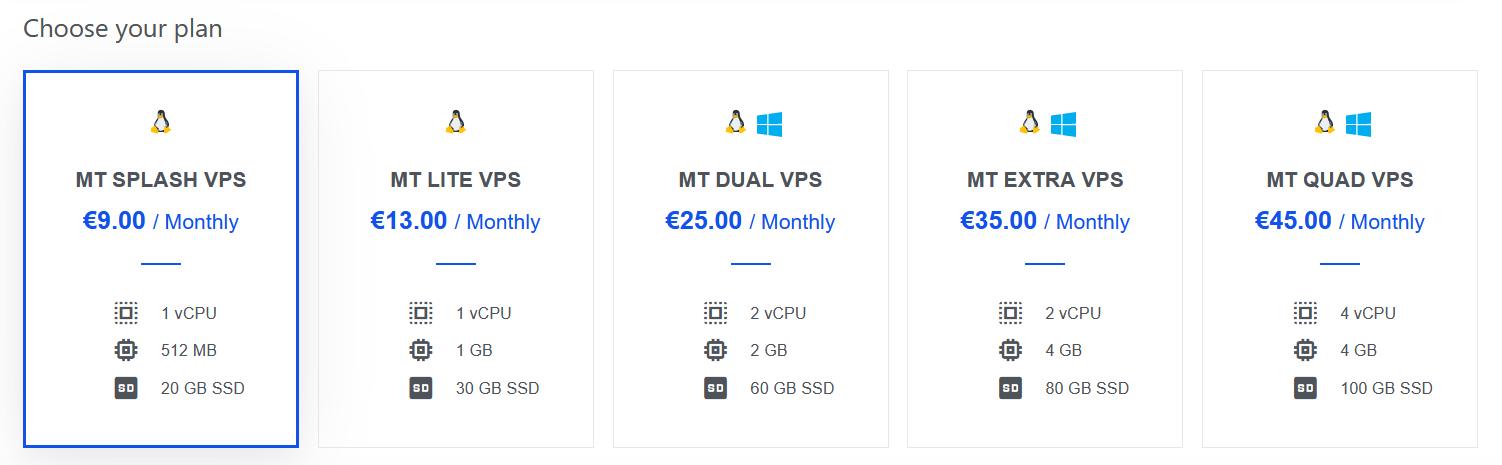Click the SSD icon beside 30 GB SSD

click(x=421, y=388)
